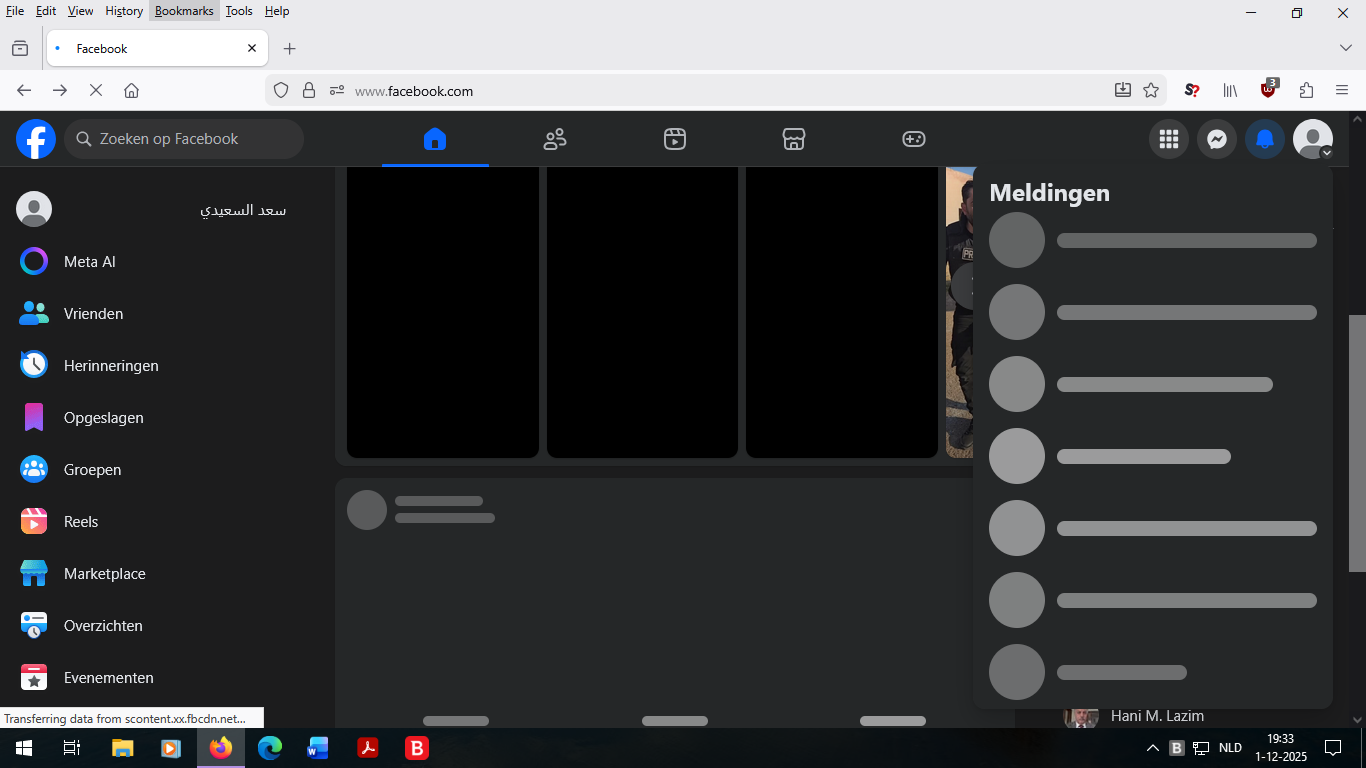Go to the Friends tab in top navigation
Viewport: 1366px width, 768px height.
[555, 139]
